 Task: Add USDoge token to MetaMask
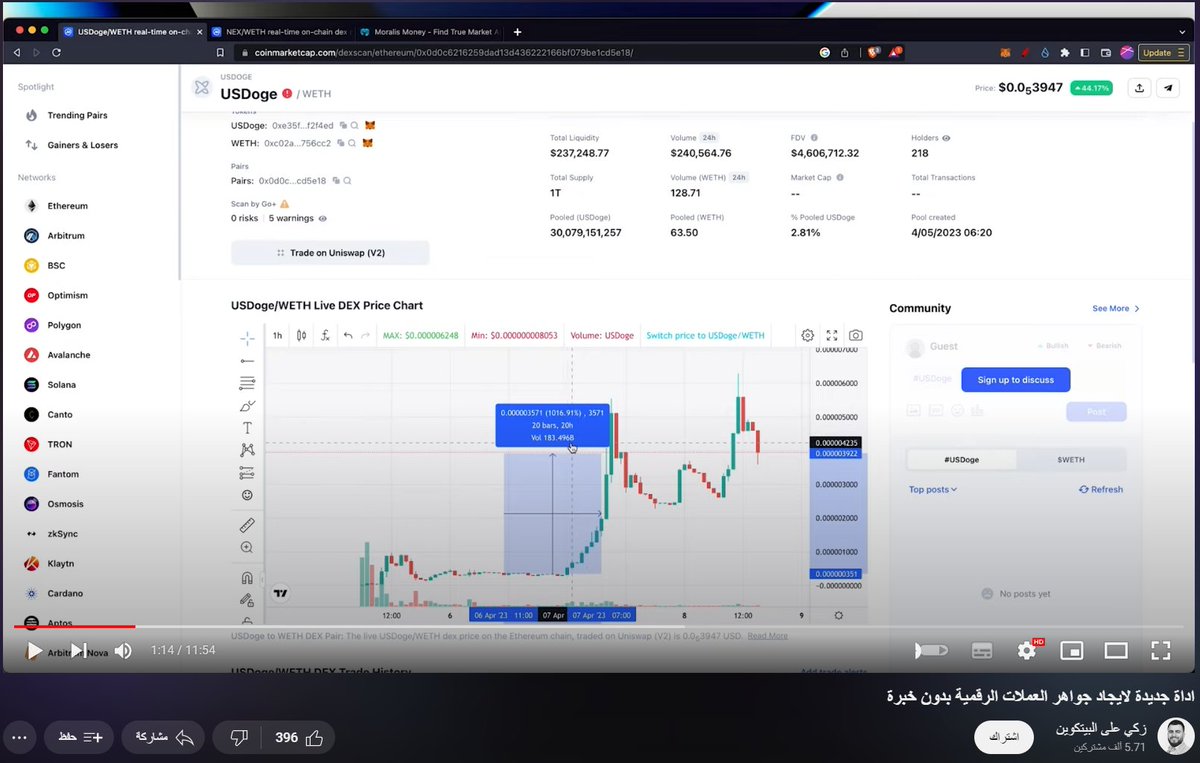(x=369, y=126)
